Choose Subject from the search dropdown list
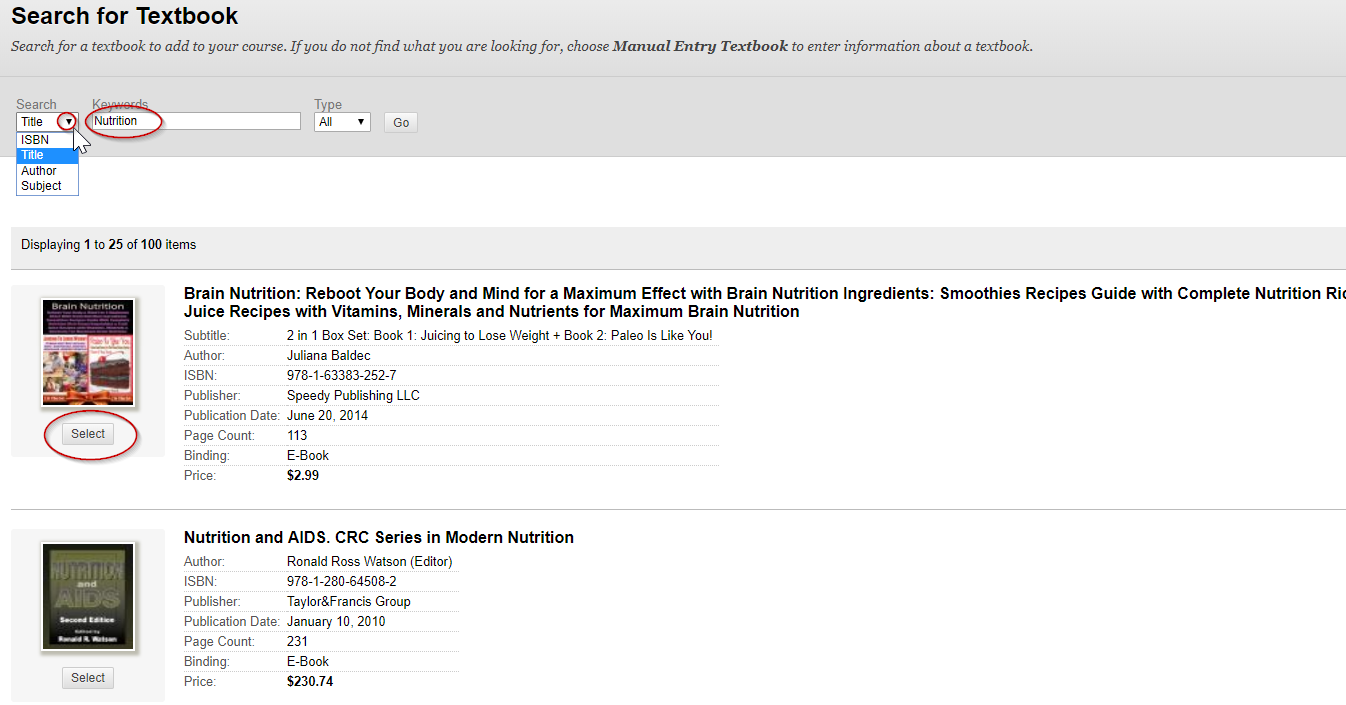This screenshot has height=705, width=1346. pyautogui.click(x=41, y=186)
